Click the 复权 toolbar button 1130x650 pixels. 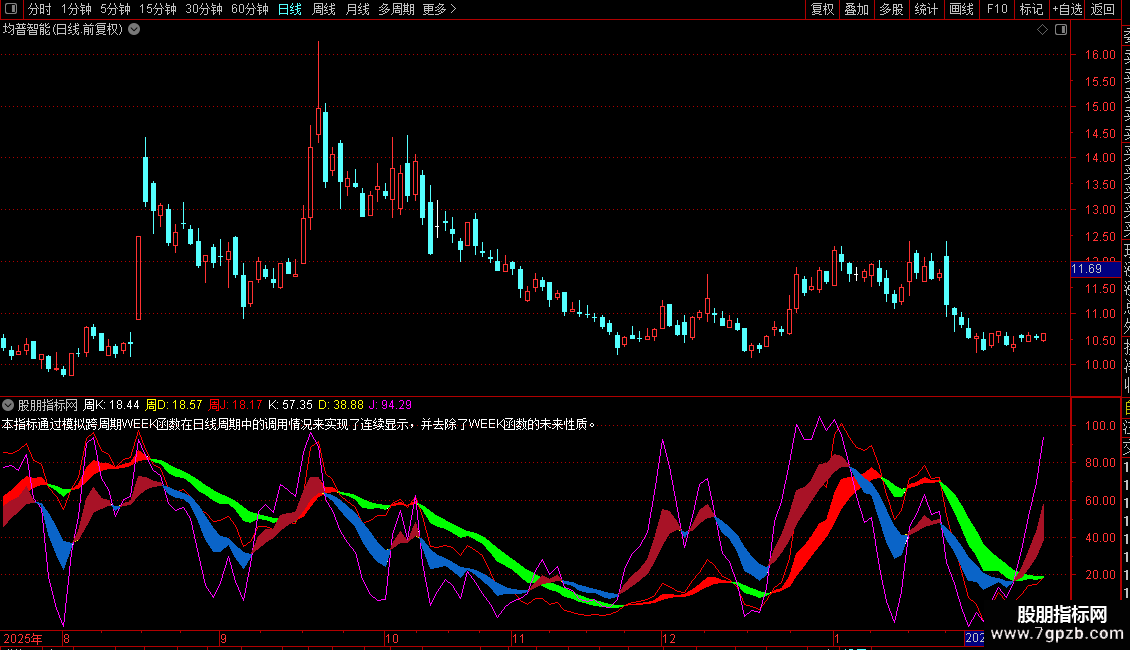(822, 9)
